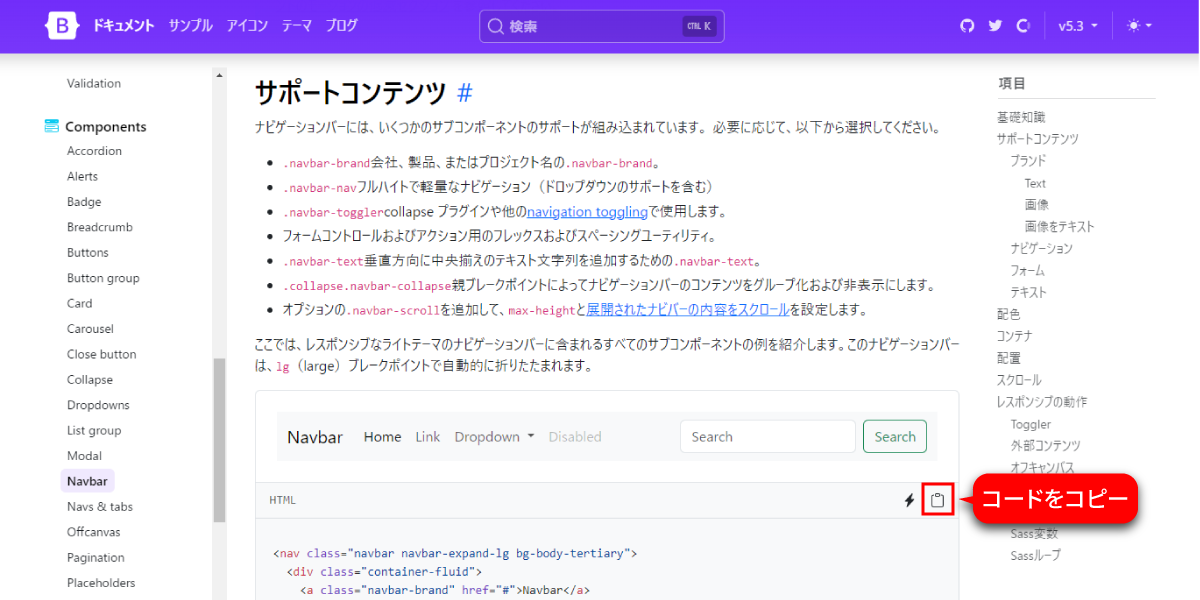Click the # anchor beside サポートコンテンツ

(x=464, y=94)
